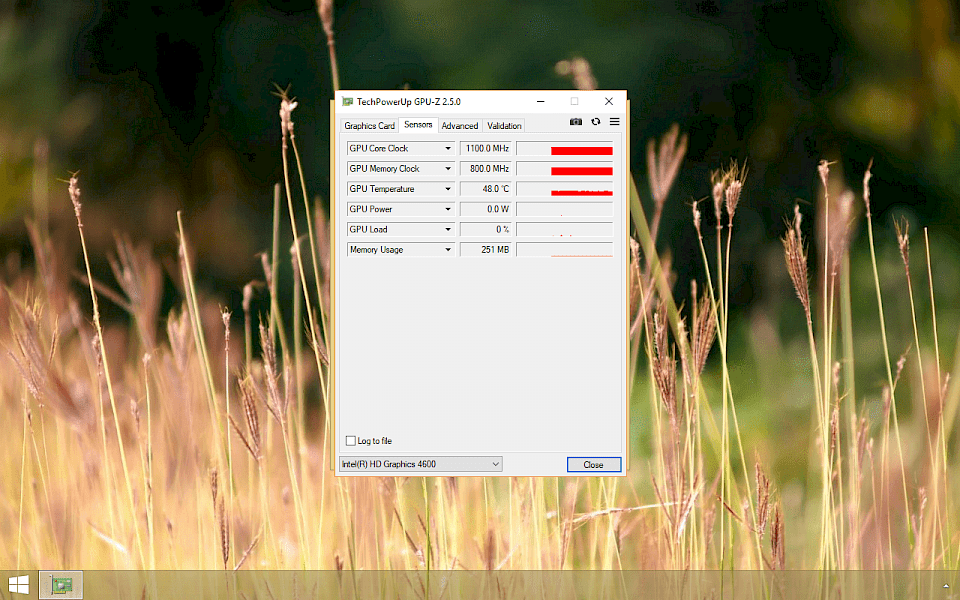Click the Memory Usage history graph
960x600 pixels.
564,249
